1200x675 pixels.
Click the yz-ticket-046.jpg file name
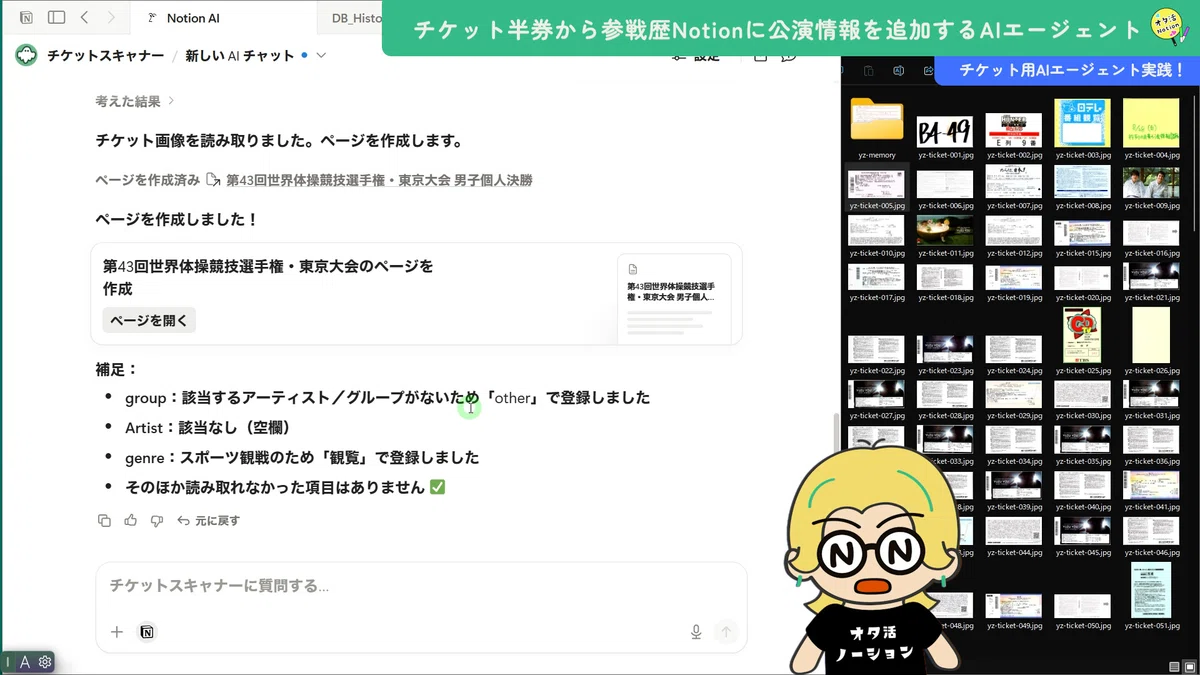(1151, 552)
